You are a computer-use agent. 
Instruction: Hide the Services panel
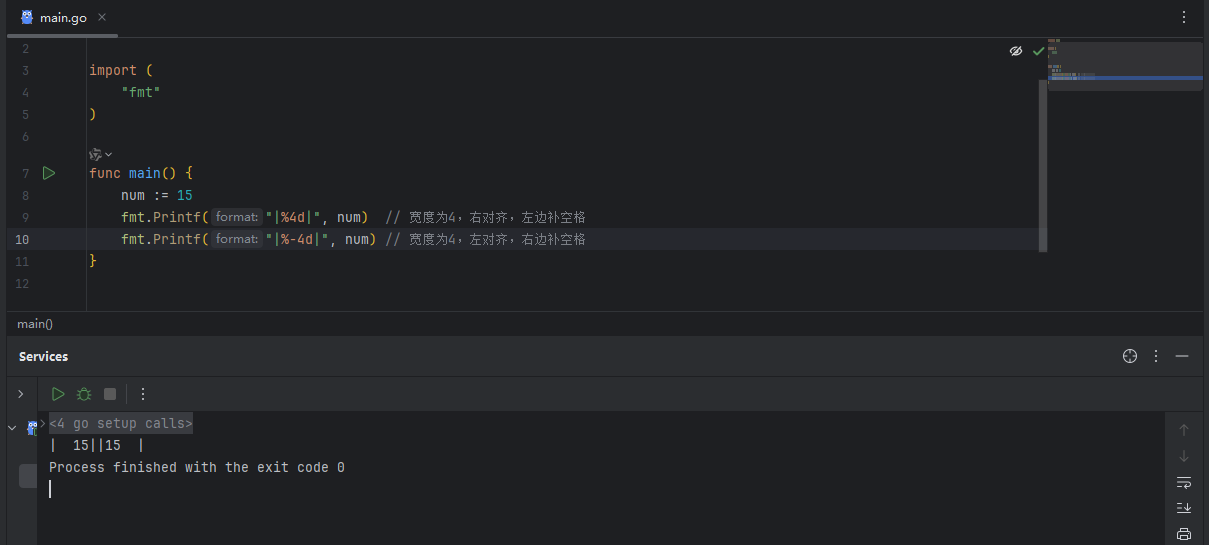[1182, 356]
